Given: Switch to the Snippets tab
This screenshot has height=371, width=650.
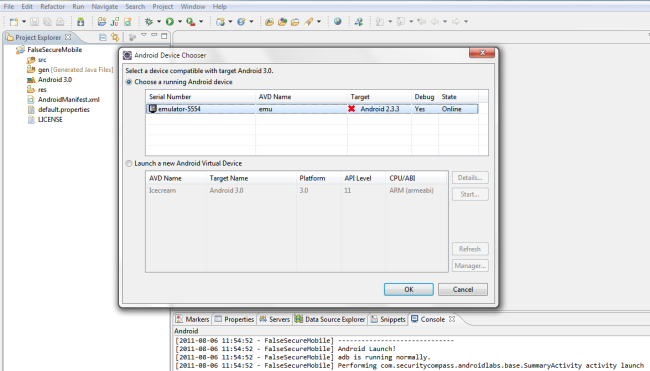Looking at the screenshot, I should pyautogui.click(x=388, y=319).
